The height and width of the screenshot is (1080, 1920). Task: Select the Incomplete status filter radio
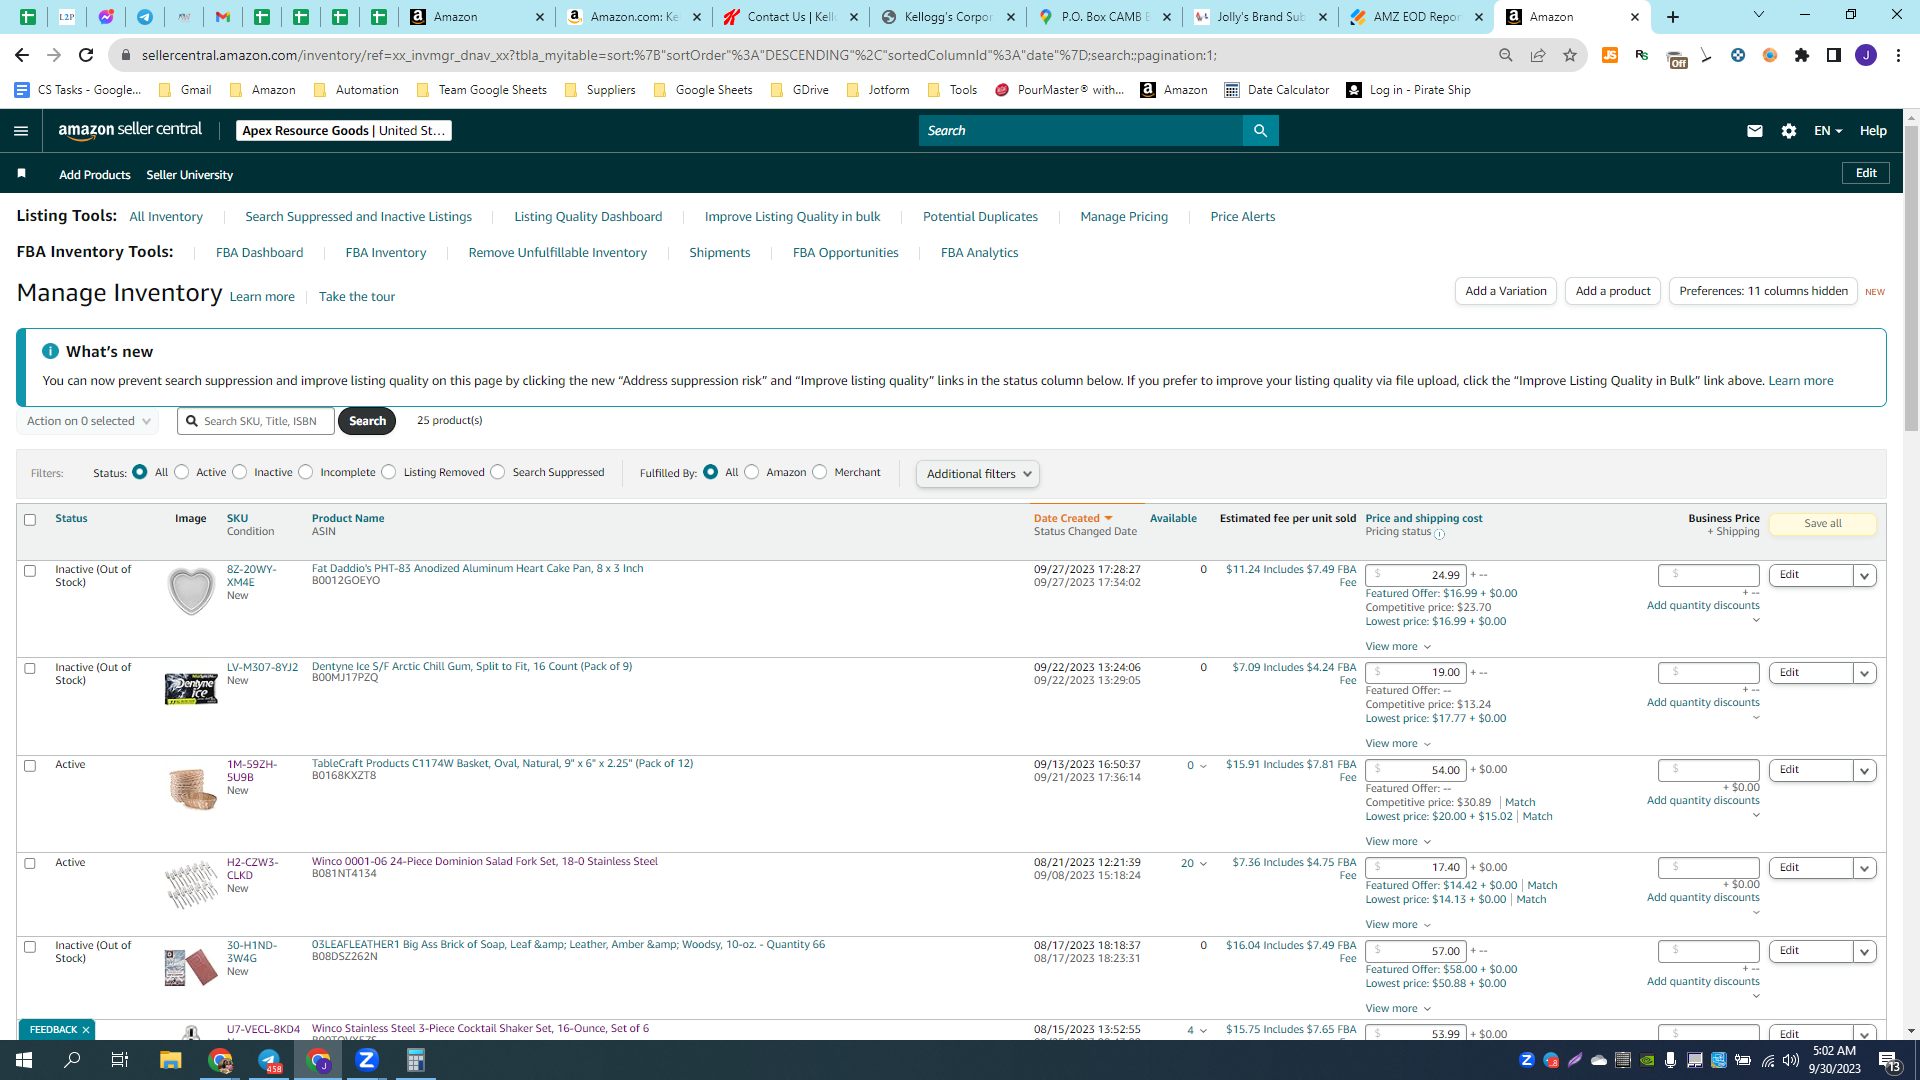click(306, 472)
